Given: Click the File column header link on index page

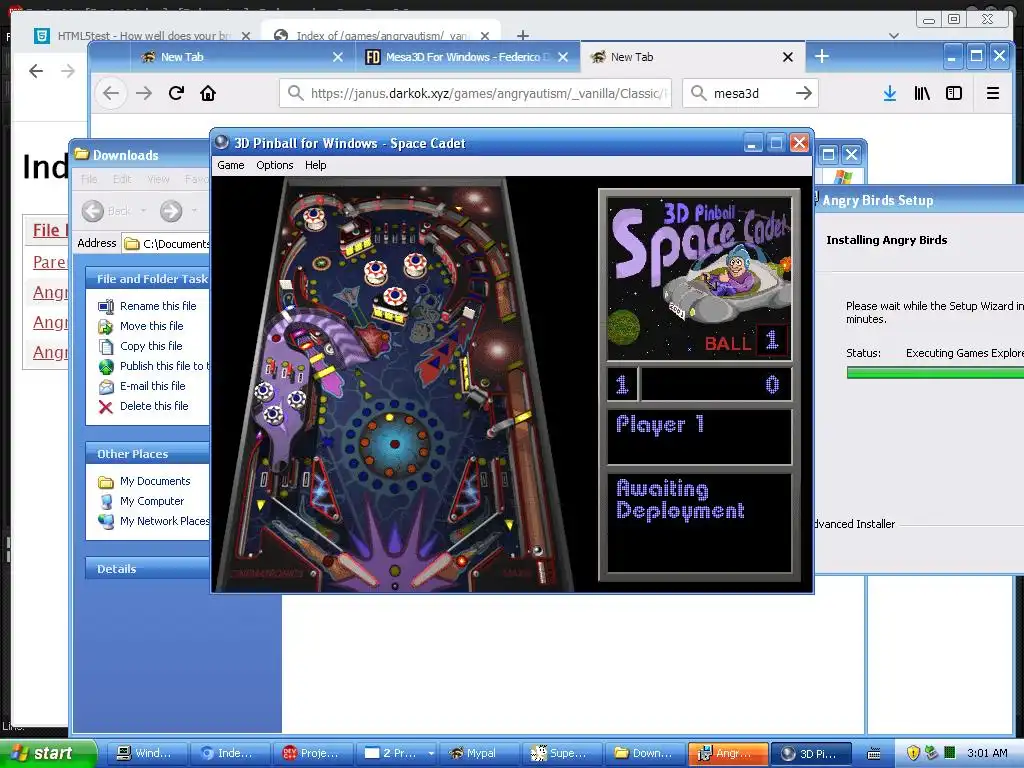Looking at the screenshot, I should click(49, 231).
